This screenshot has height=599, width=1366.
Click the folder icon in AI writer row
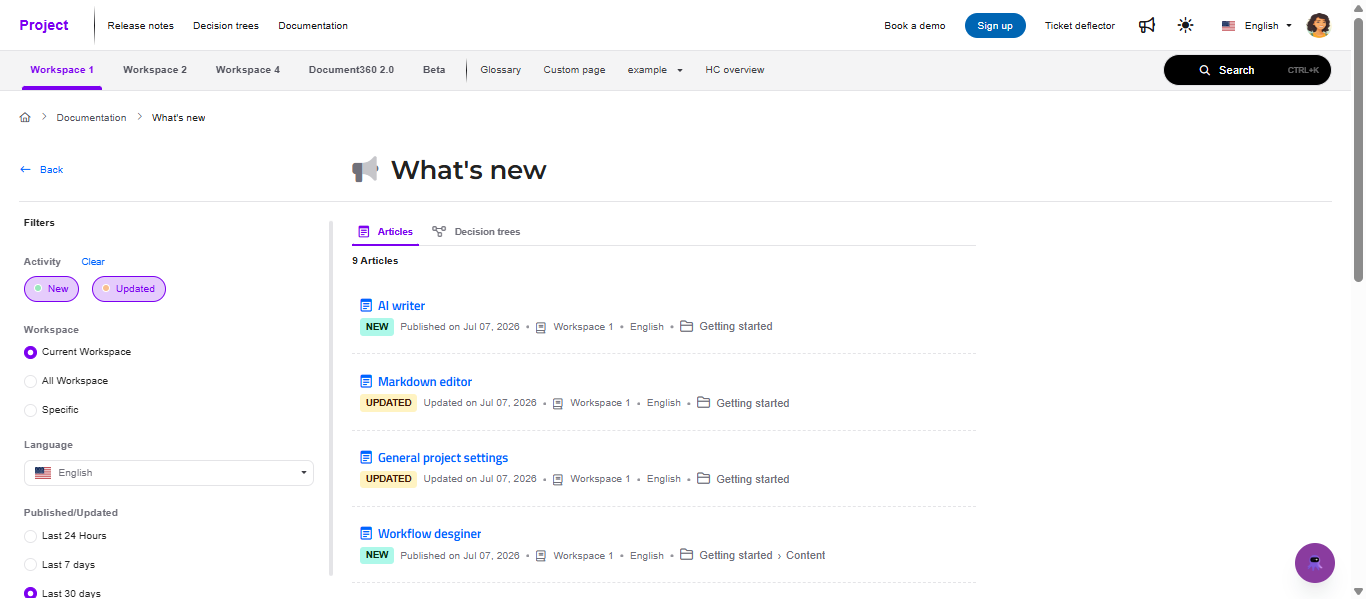click(x=686, y=326)
